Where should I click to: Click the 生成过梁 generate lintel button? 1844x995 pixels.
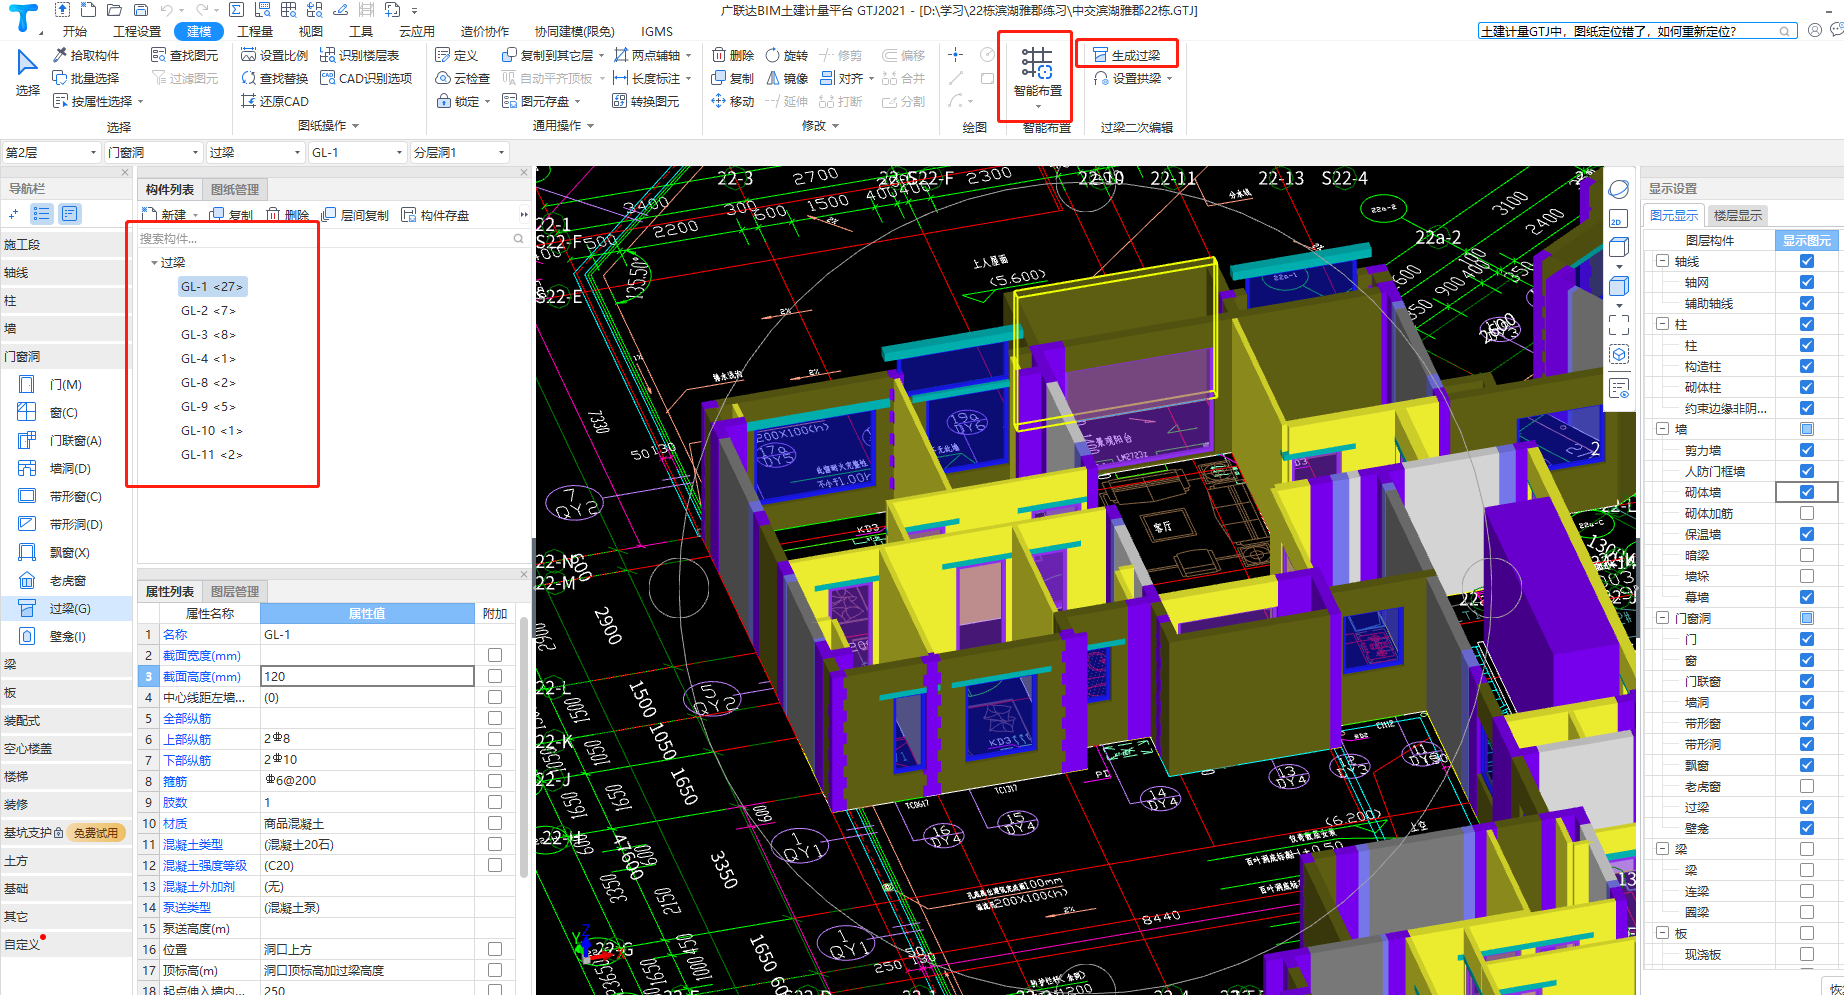(x=1127, y=55)
